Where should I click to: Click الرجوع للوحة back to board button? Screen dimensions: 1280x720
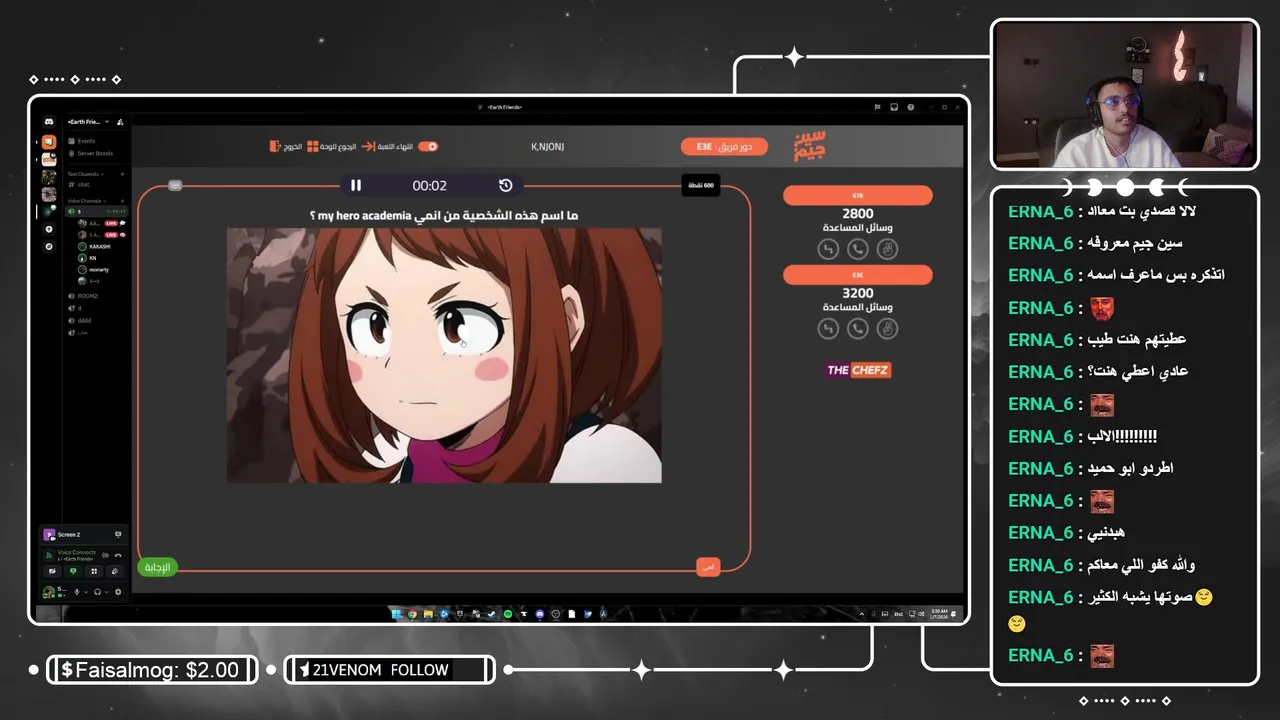pos(332,146)
